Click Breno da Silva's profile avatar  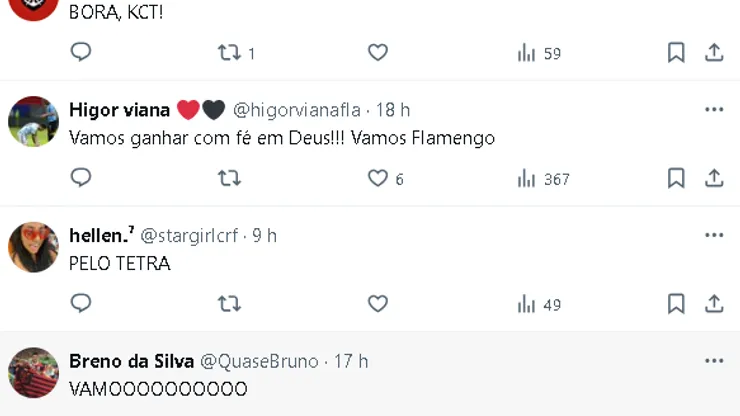click(33, 373)
